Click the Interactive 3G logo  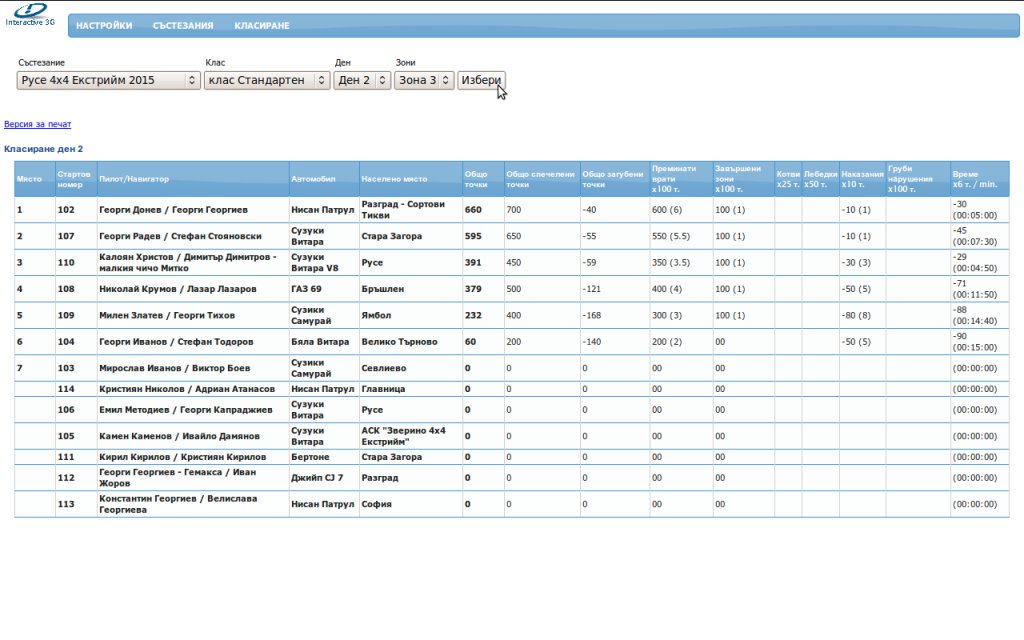coord(30,14)
